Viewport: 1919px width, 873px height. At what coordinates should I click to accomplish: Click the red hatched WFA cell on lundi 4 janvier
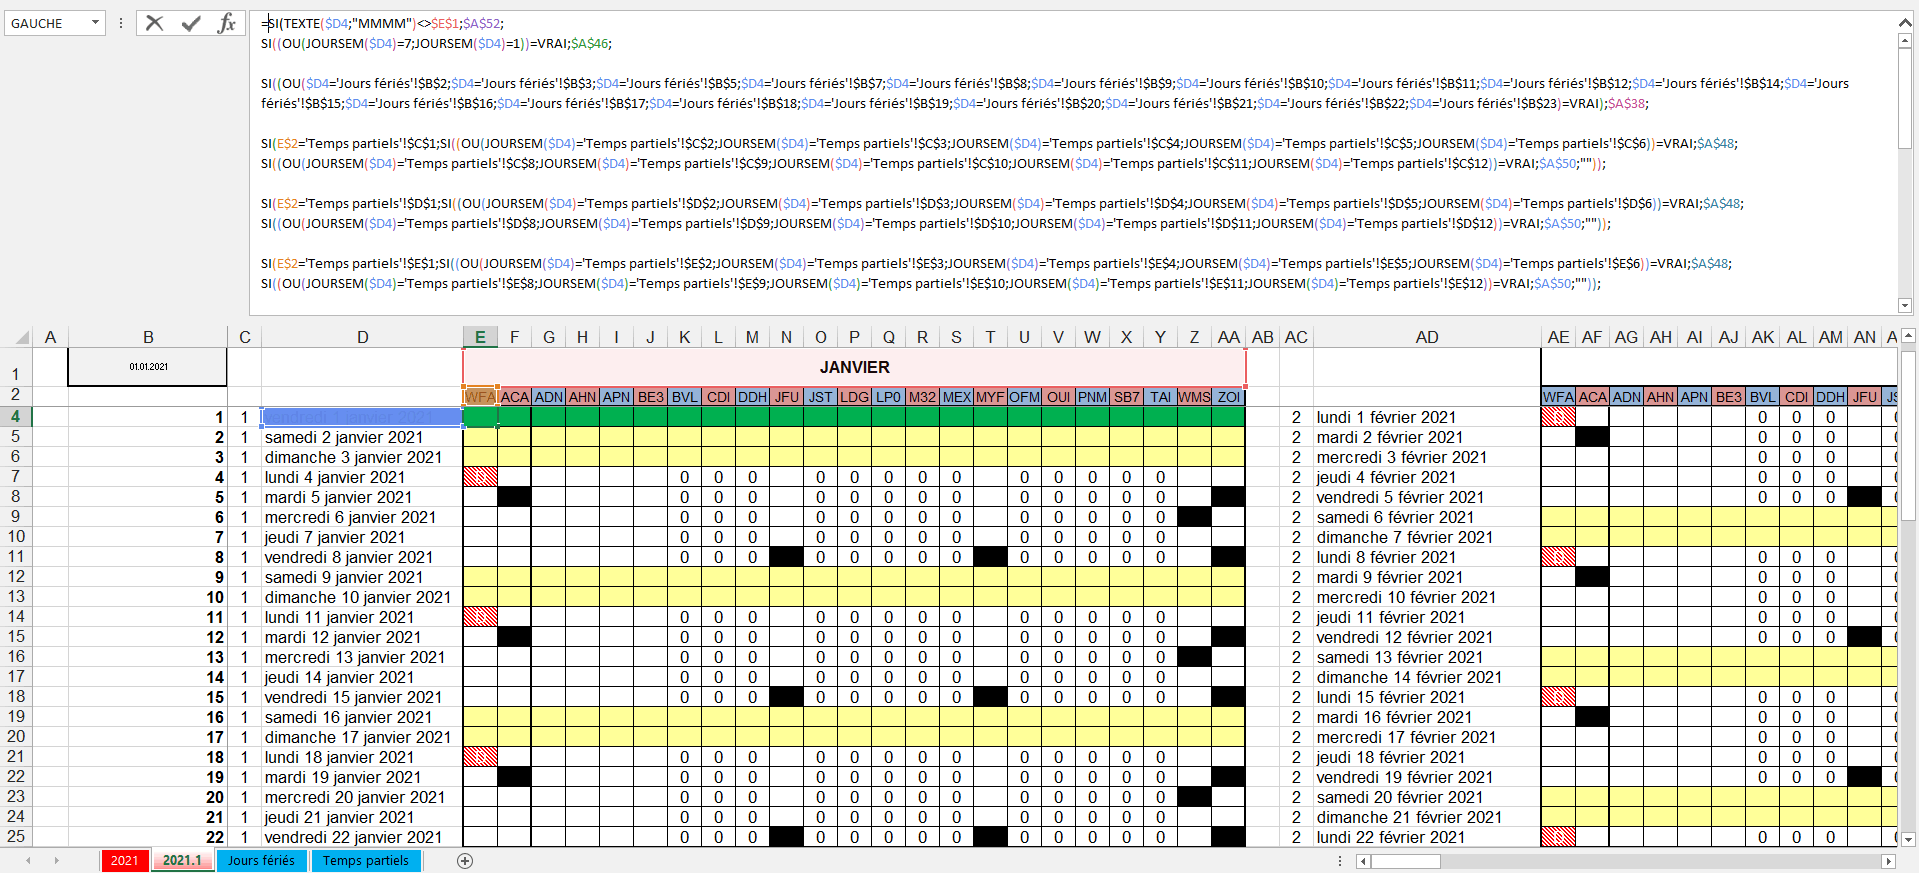[480, 477]
